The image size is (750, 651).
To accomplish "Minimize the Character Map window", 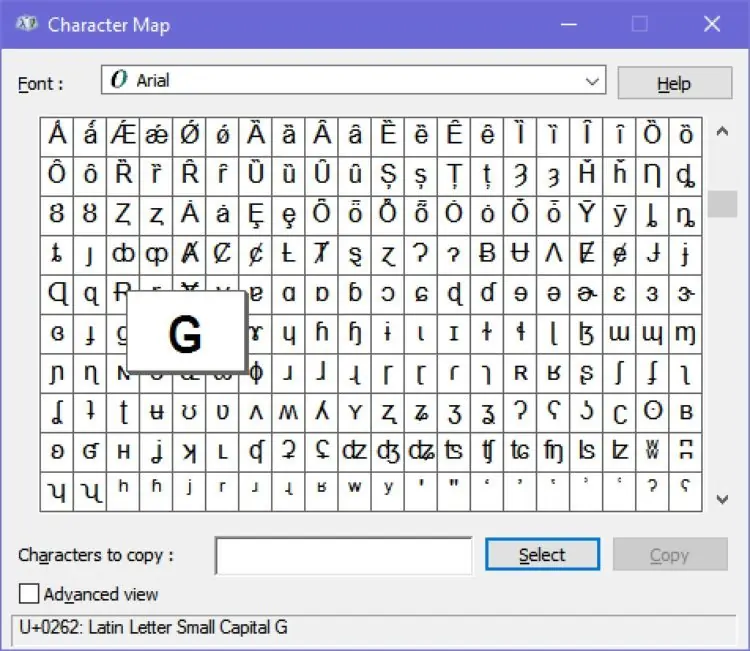I will click(x=569, y=23).
